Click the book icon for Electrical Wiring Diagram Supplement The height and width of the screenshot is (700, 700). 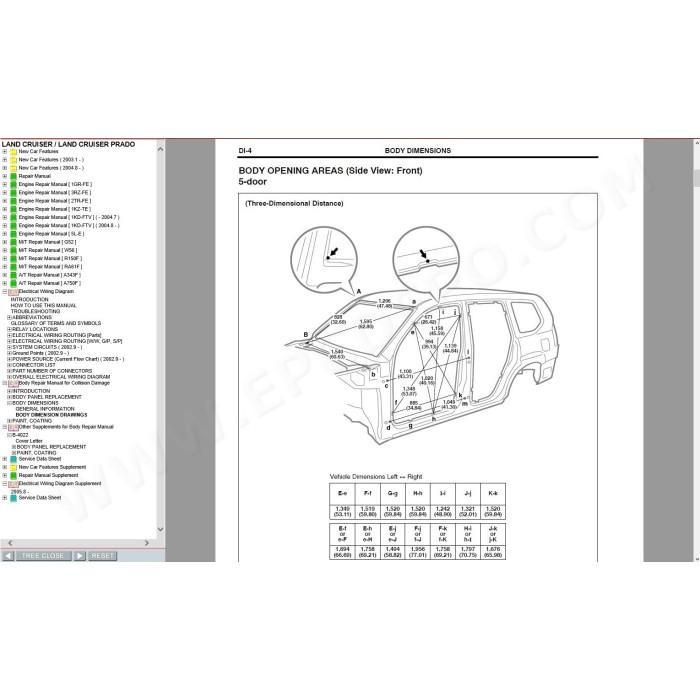click(x=13, y=484)
